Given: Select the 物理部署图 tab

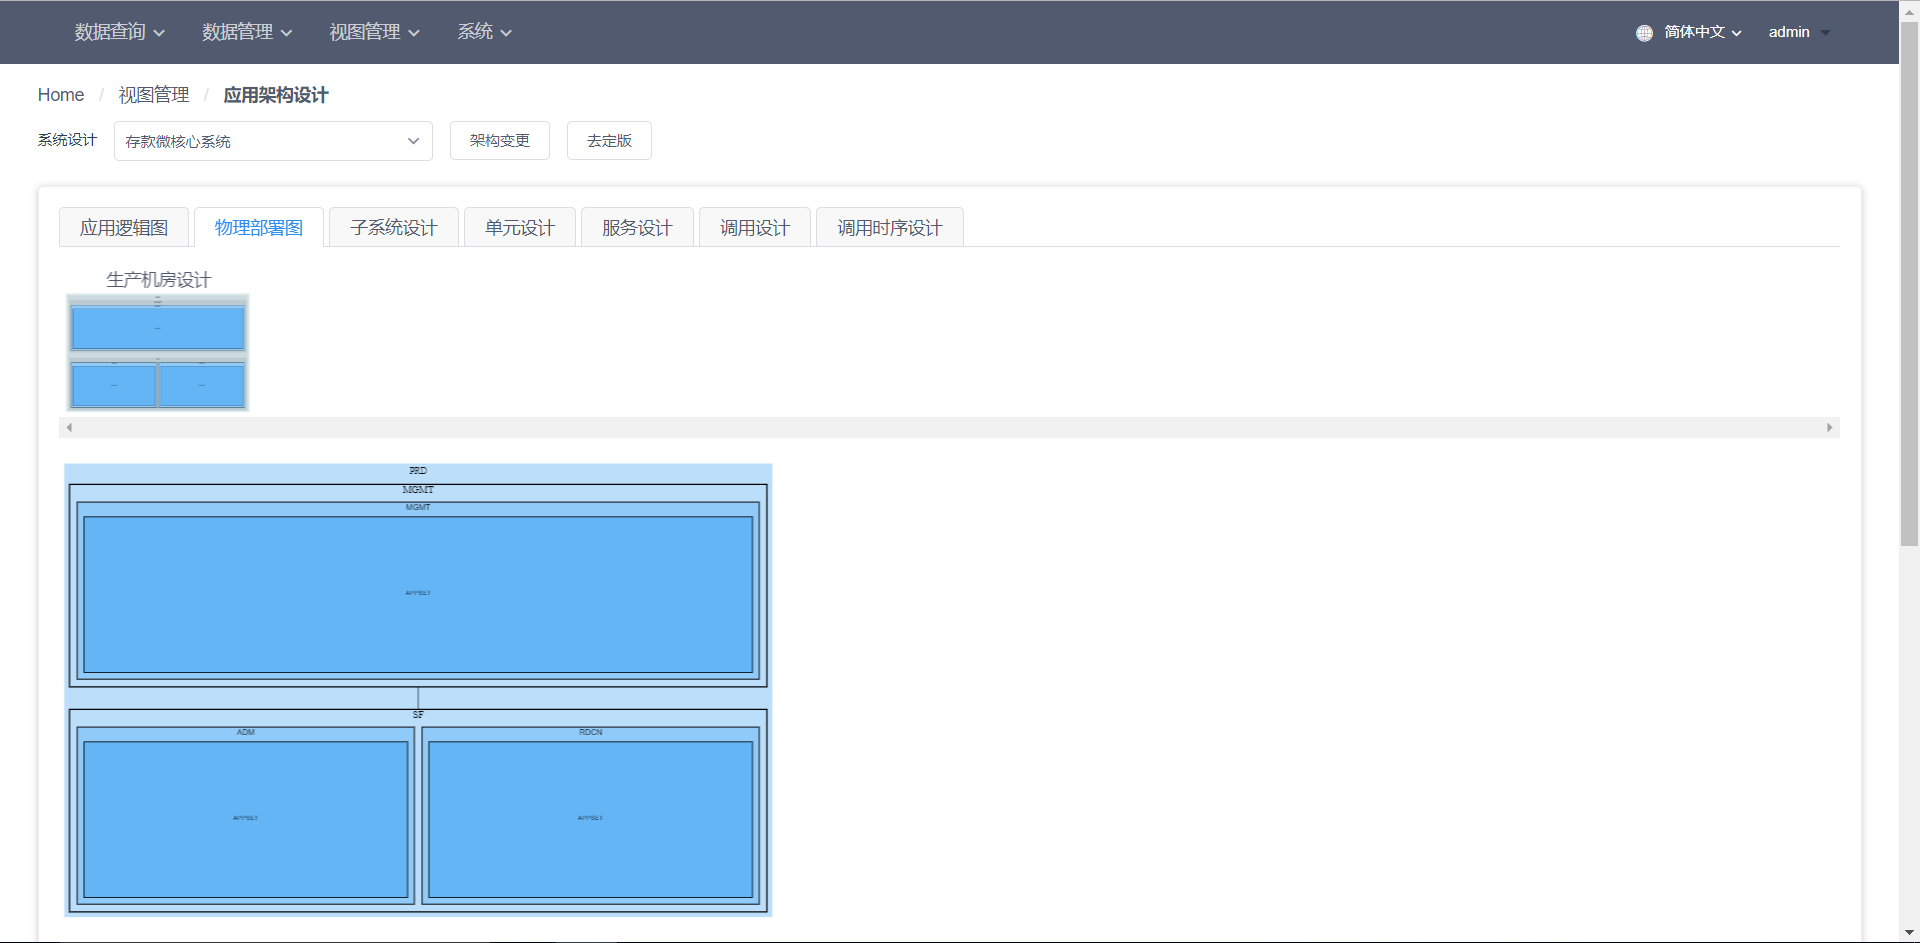Looking at the screenshot, I should (x=259, y=227).
